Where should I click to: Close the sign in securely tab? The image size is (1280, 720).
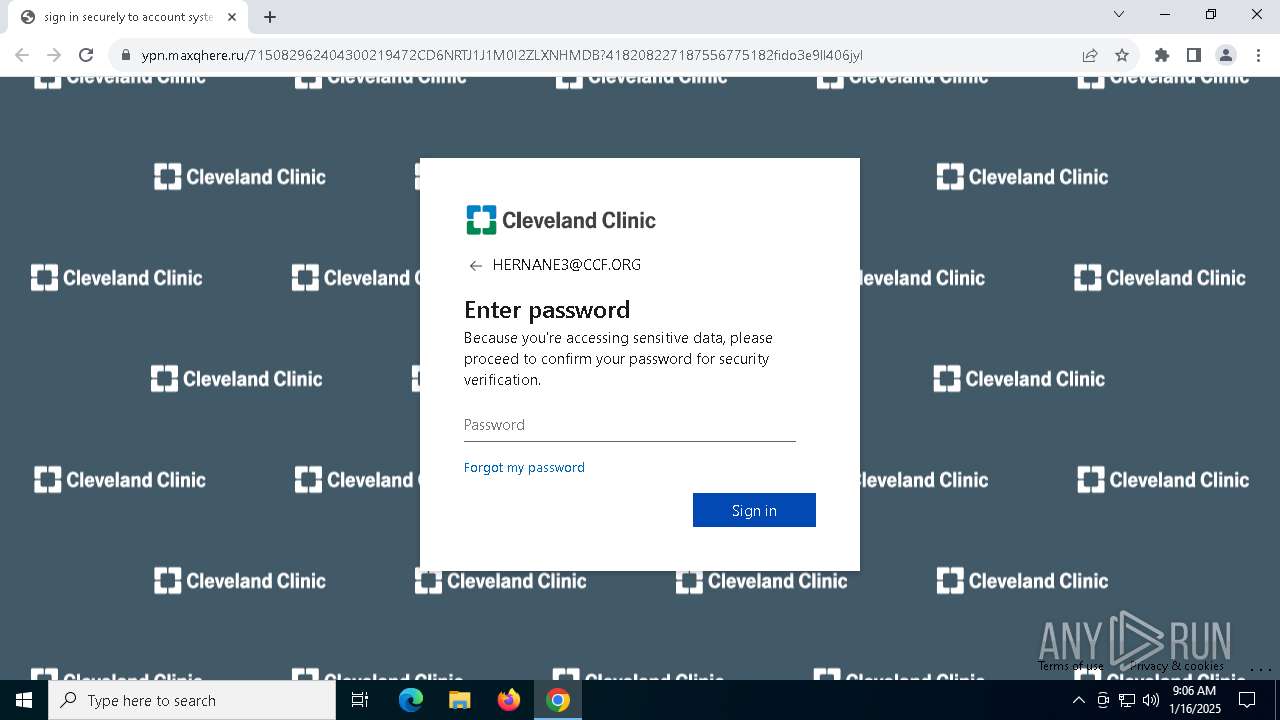click(x=232, y=17)
